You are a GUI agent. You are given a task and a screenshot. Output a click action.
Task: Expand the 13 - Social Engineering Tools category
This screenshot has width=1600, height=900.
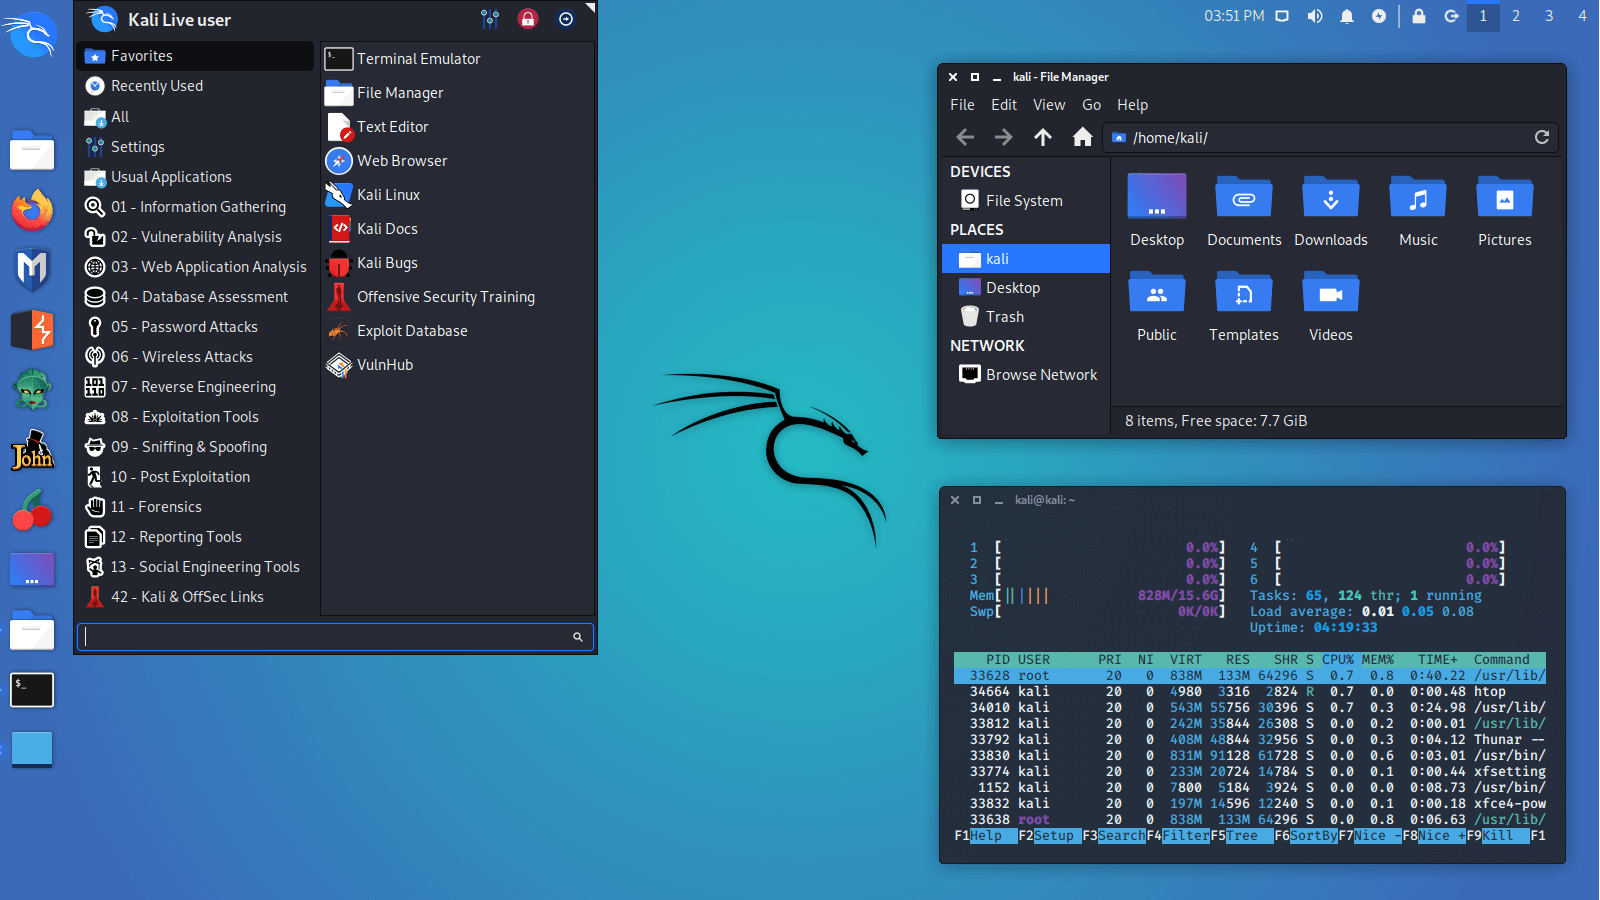coord(205,566)
